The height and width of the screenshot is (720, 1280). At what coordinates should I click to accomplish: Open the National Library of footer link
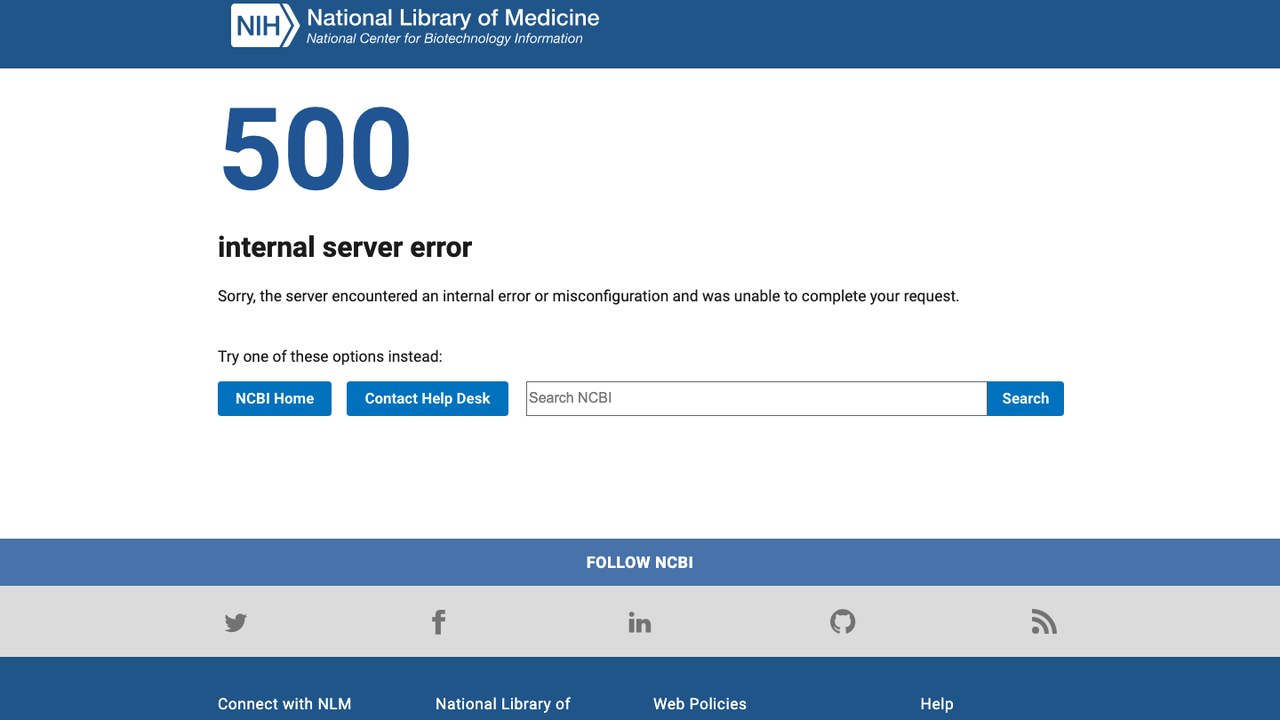click(x=503, y=704)
